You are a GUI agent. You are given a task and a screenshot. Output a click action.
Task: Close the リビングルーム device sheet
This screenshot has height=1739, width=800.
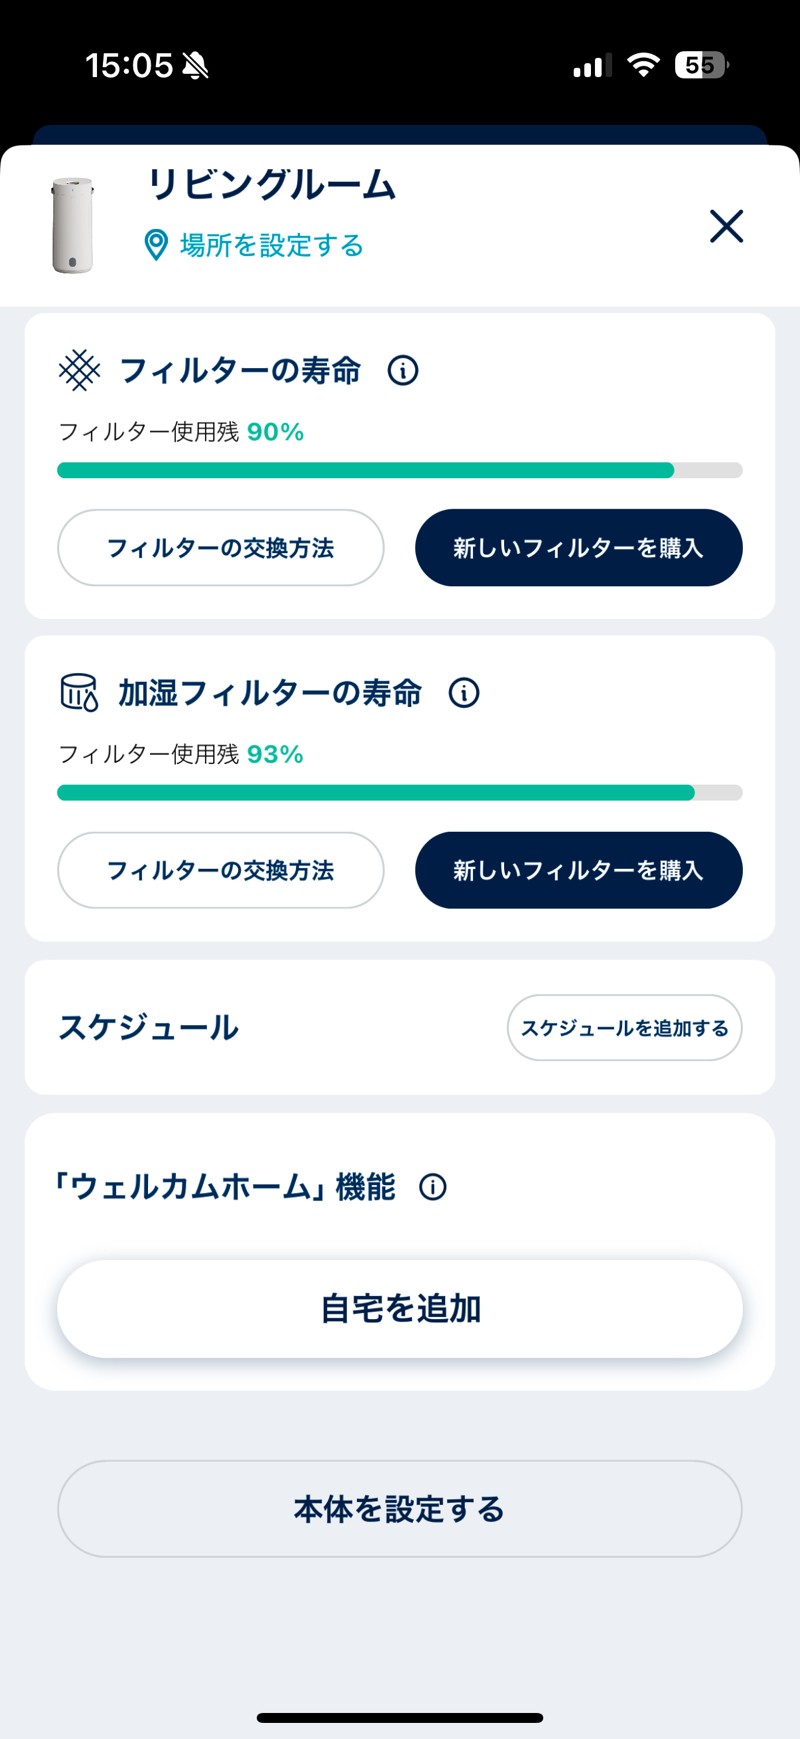click(726, 226)
